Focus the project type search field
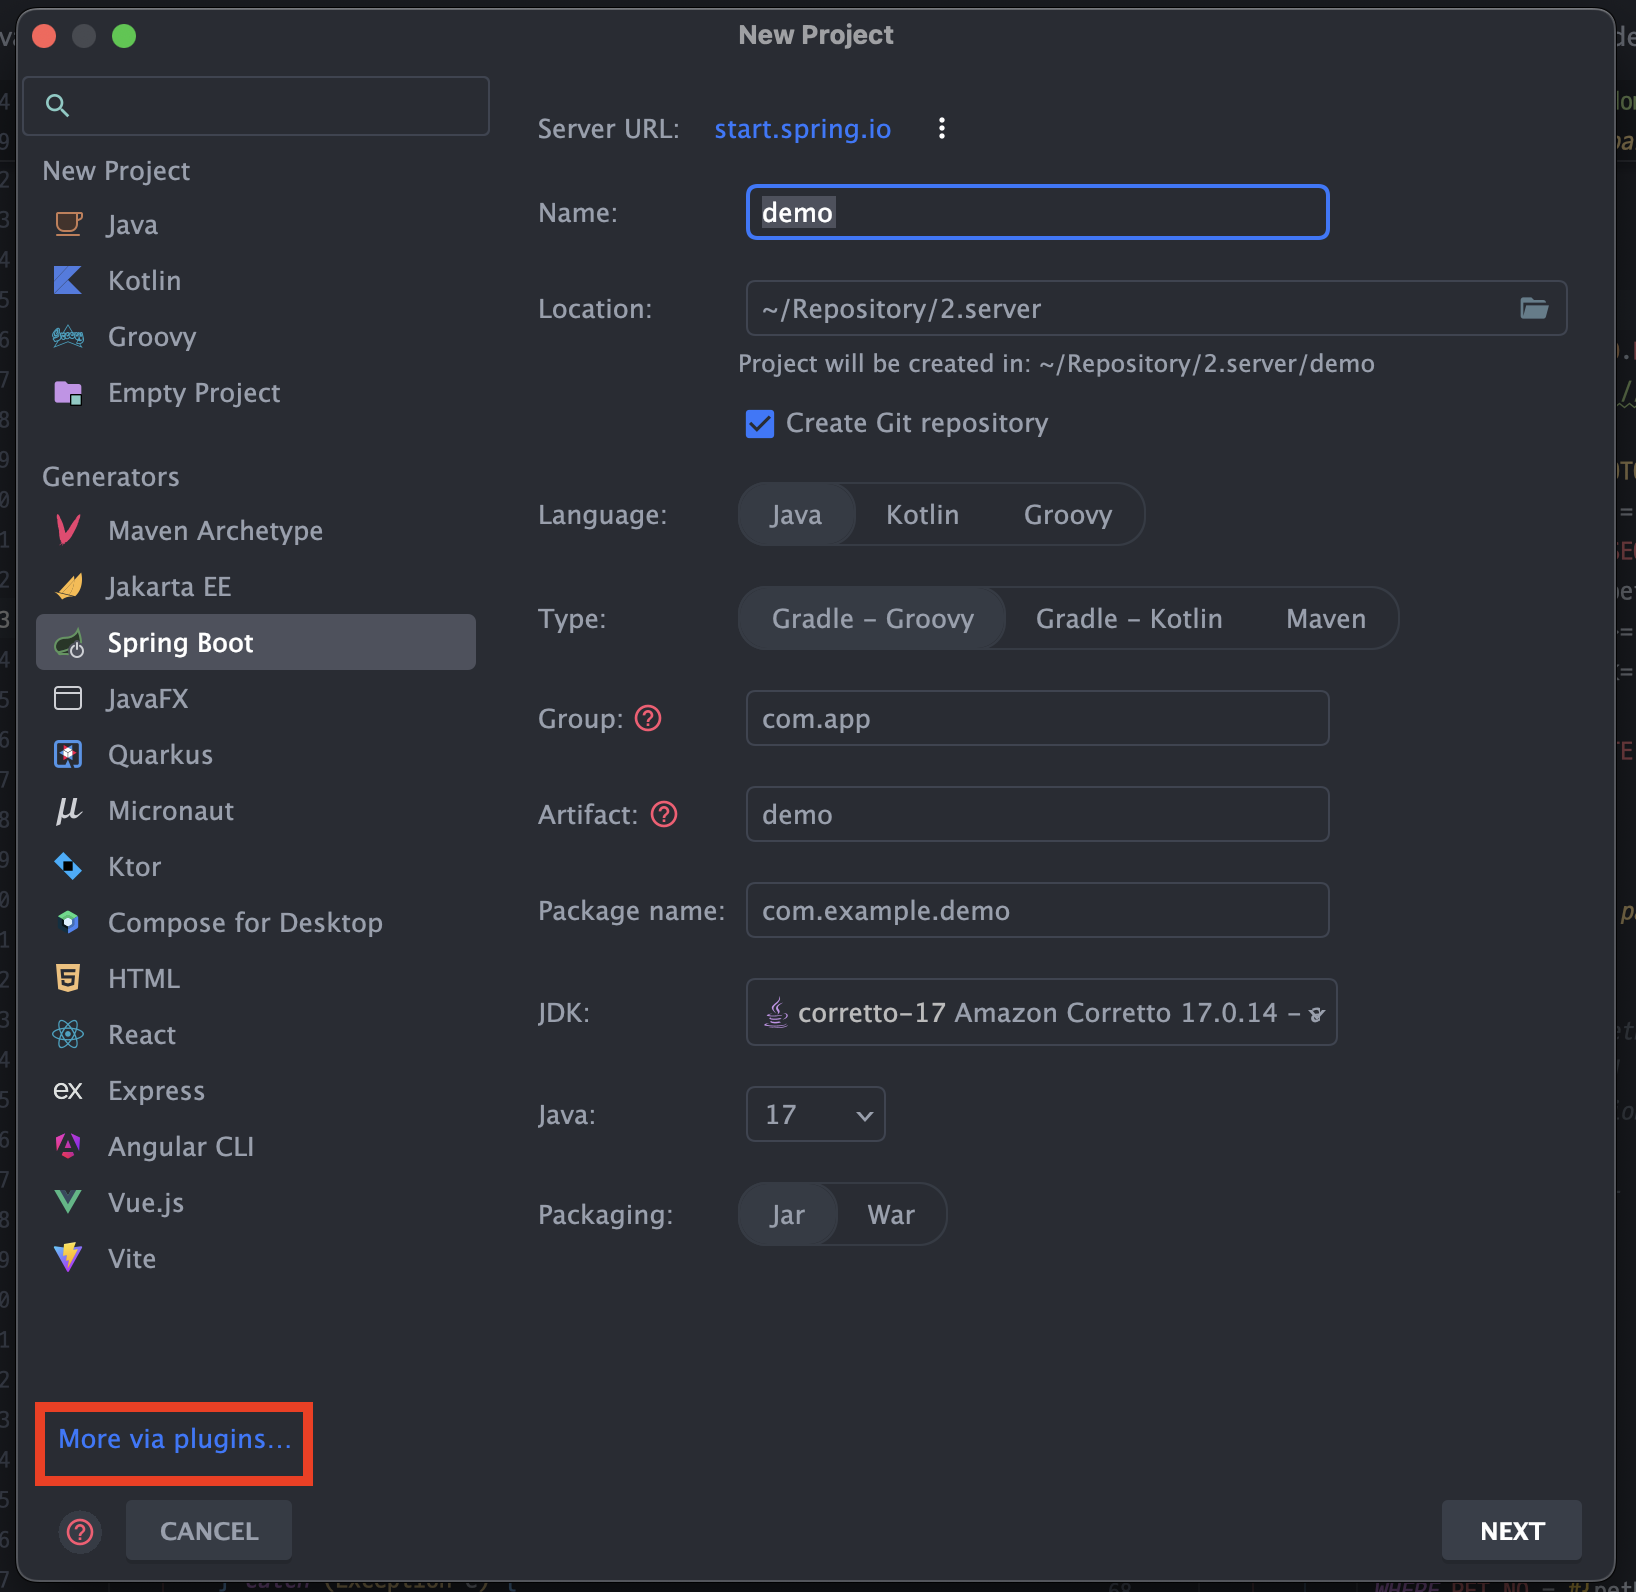1636x1592 pixels. [x=256, y=106]
